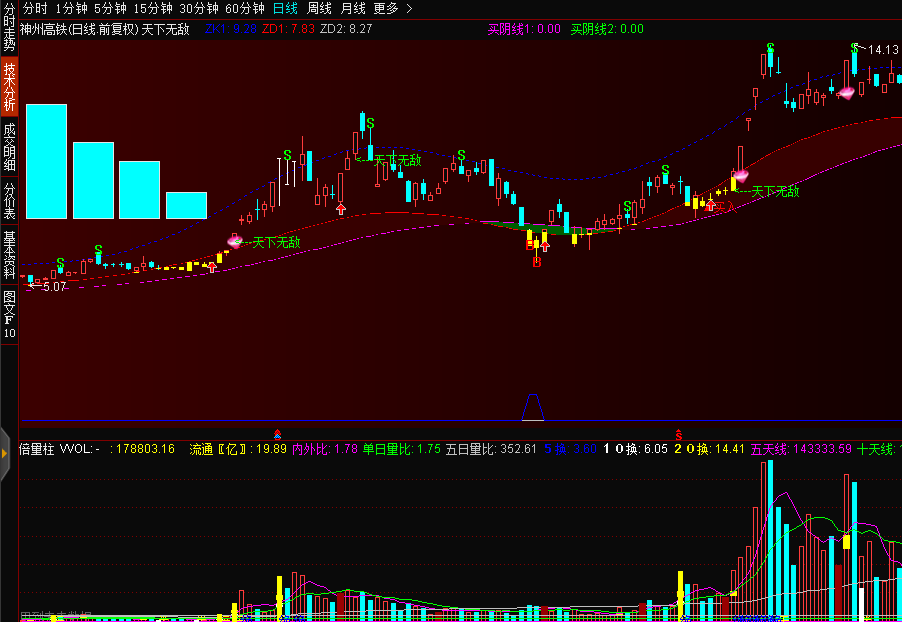Click the 五日量比: 352.61 value

491,449
